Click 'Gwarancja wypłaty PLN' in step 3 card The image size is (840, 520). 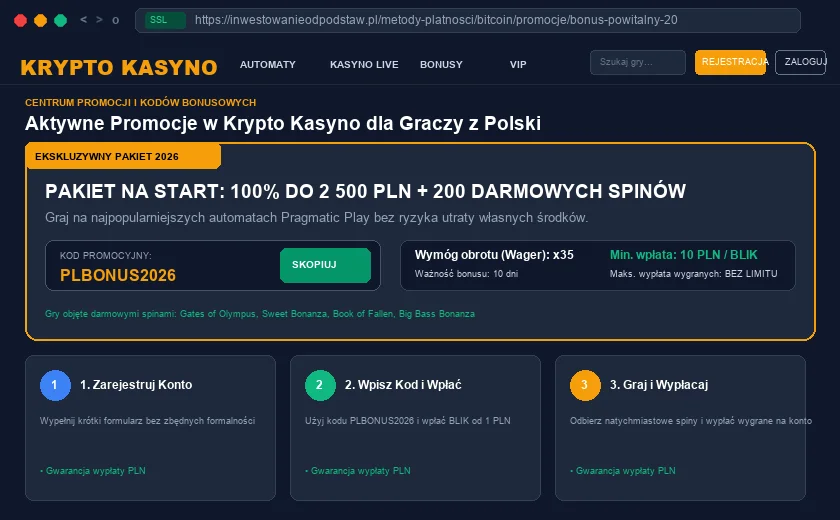click(622, 471)
